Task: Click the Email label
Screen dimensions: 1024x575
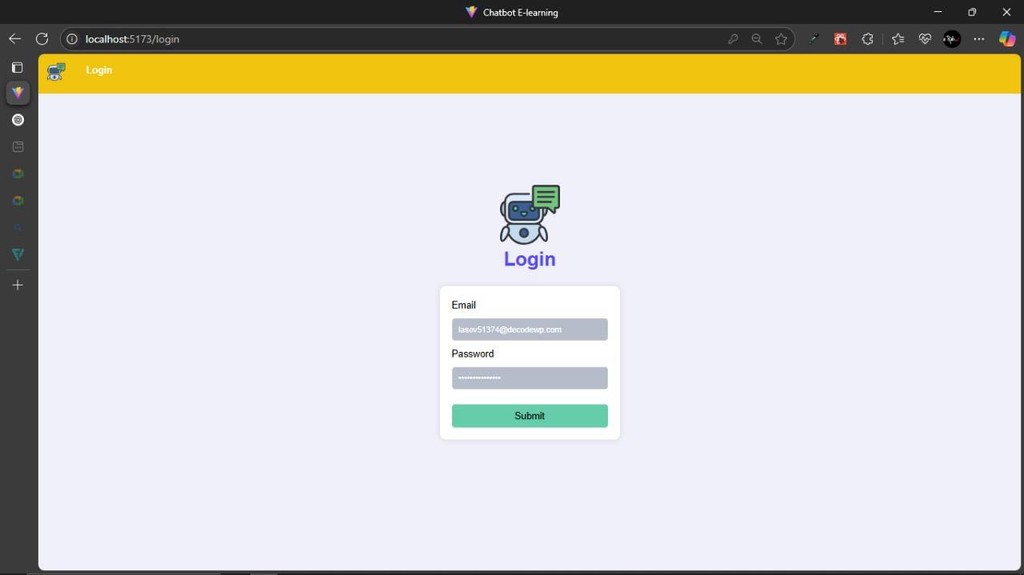Action: pos(464,305)
